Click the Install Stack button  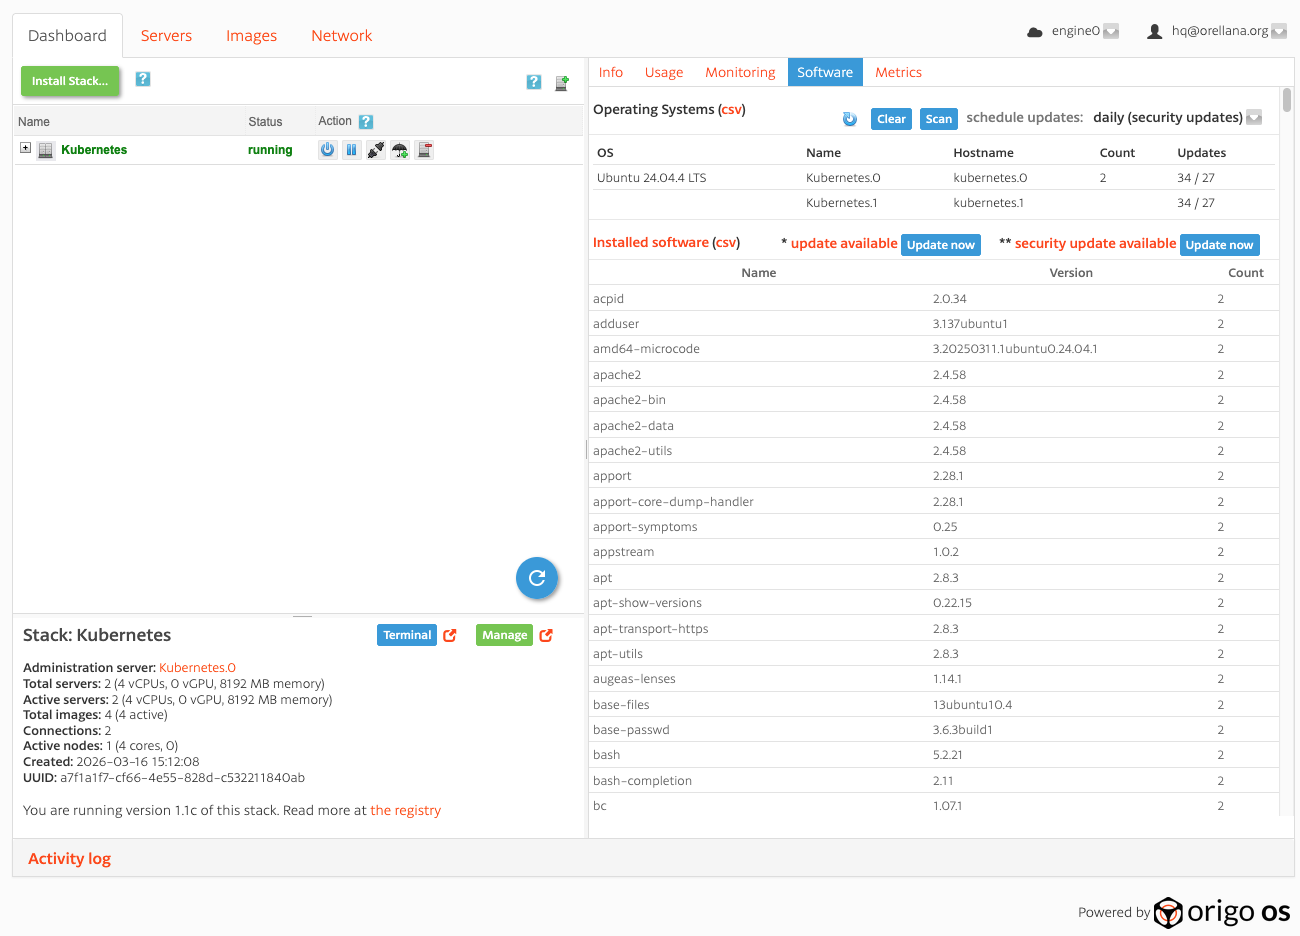(70, 81)
